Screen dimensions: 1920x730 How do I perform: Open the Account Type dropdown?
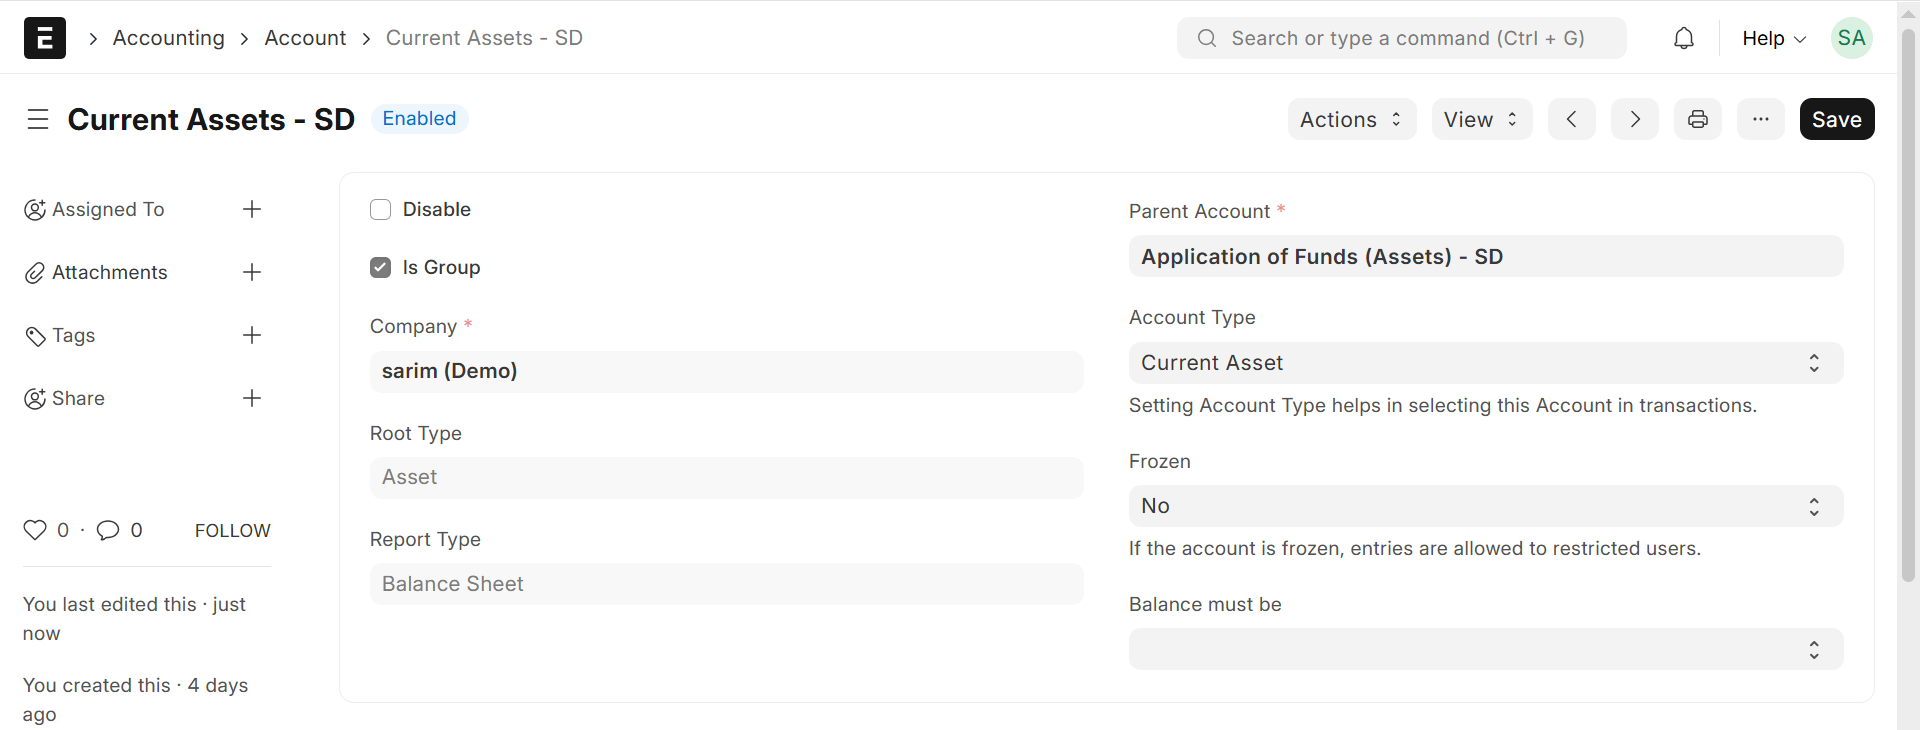(x=1485, y=363)
